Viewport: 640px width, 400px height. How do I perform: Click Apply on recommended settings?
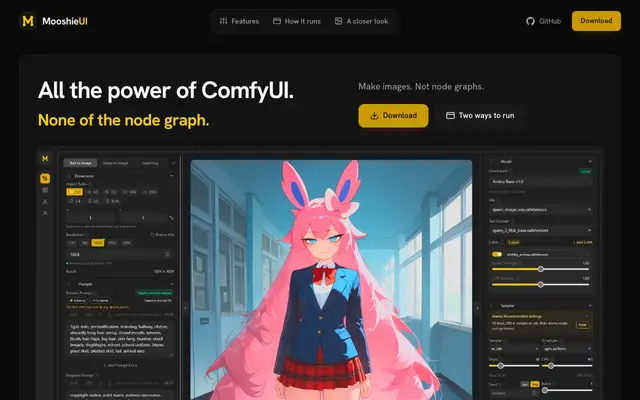pos(582,325)
